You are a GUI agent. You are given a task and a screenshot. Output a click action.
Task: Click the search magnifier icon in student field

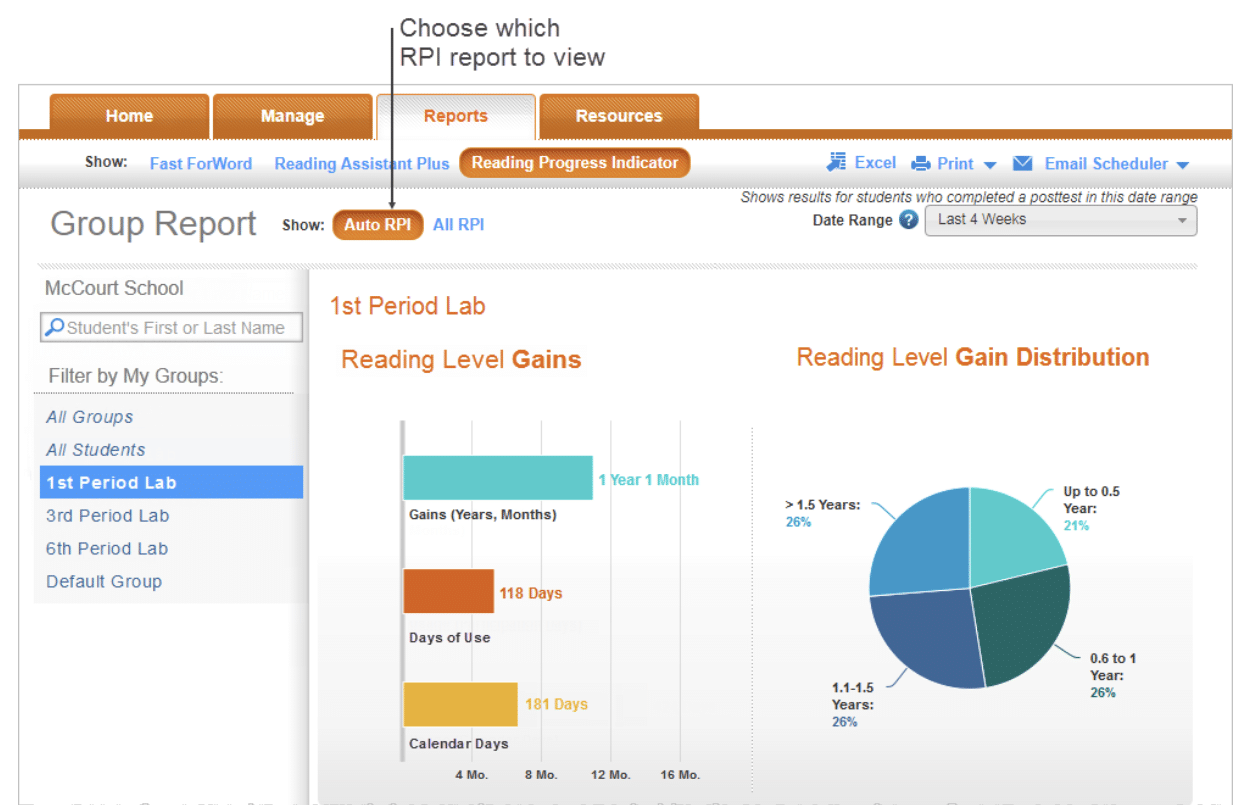tap(56, 328)
